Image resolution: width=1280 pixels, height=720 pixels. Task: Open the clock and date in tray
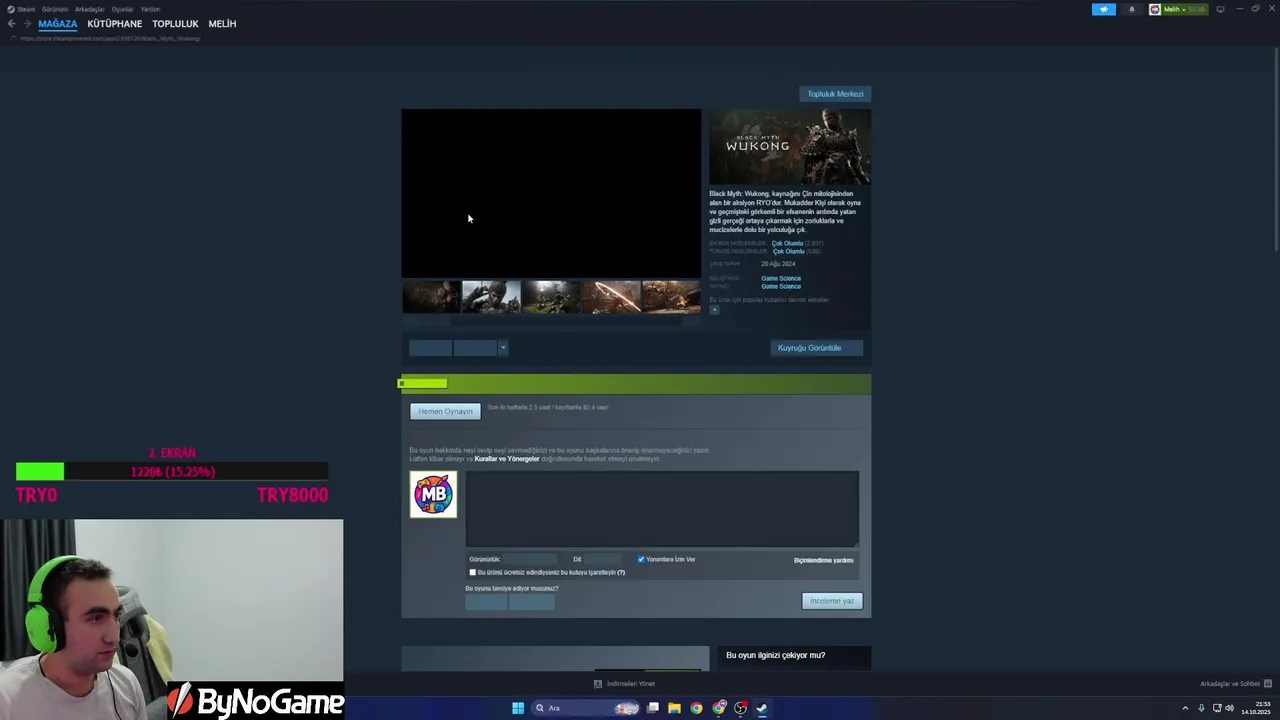click(x=1256, y=708)
